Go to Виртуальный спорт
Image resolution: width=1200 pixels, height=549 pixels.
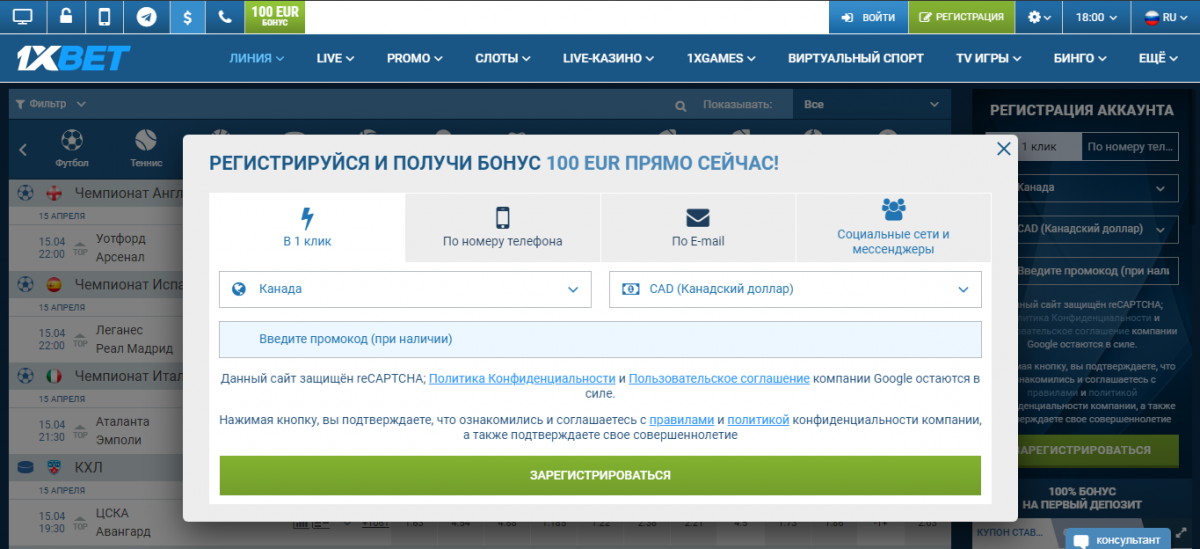(855, 58)
